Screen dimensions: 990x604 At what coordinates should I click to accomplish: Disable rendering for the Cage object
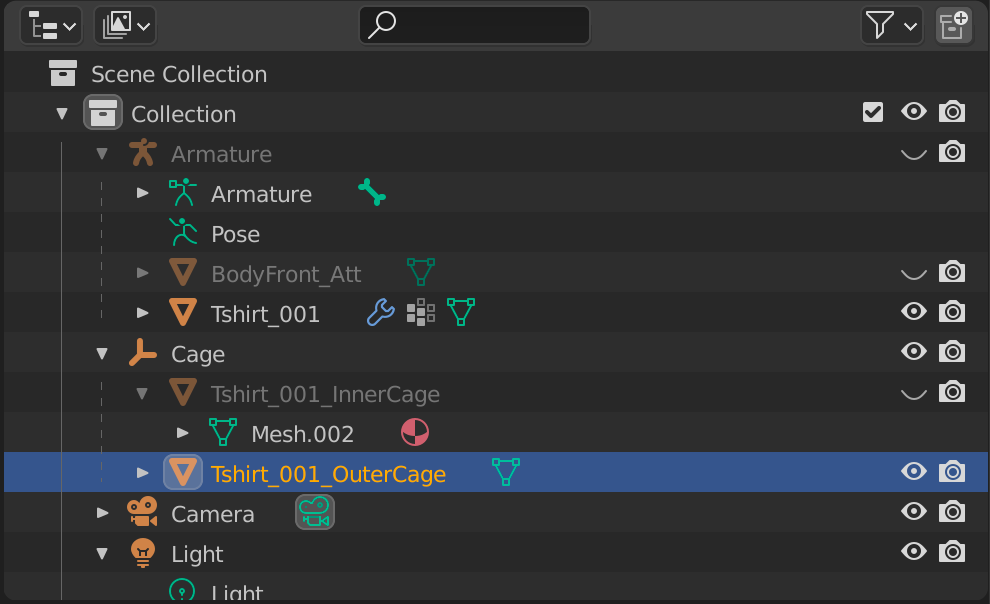(953, 352)
